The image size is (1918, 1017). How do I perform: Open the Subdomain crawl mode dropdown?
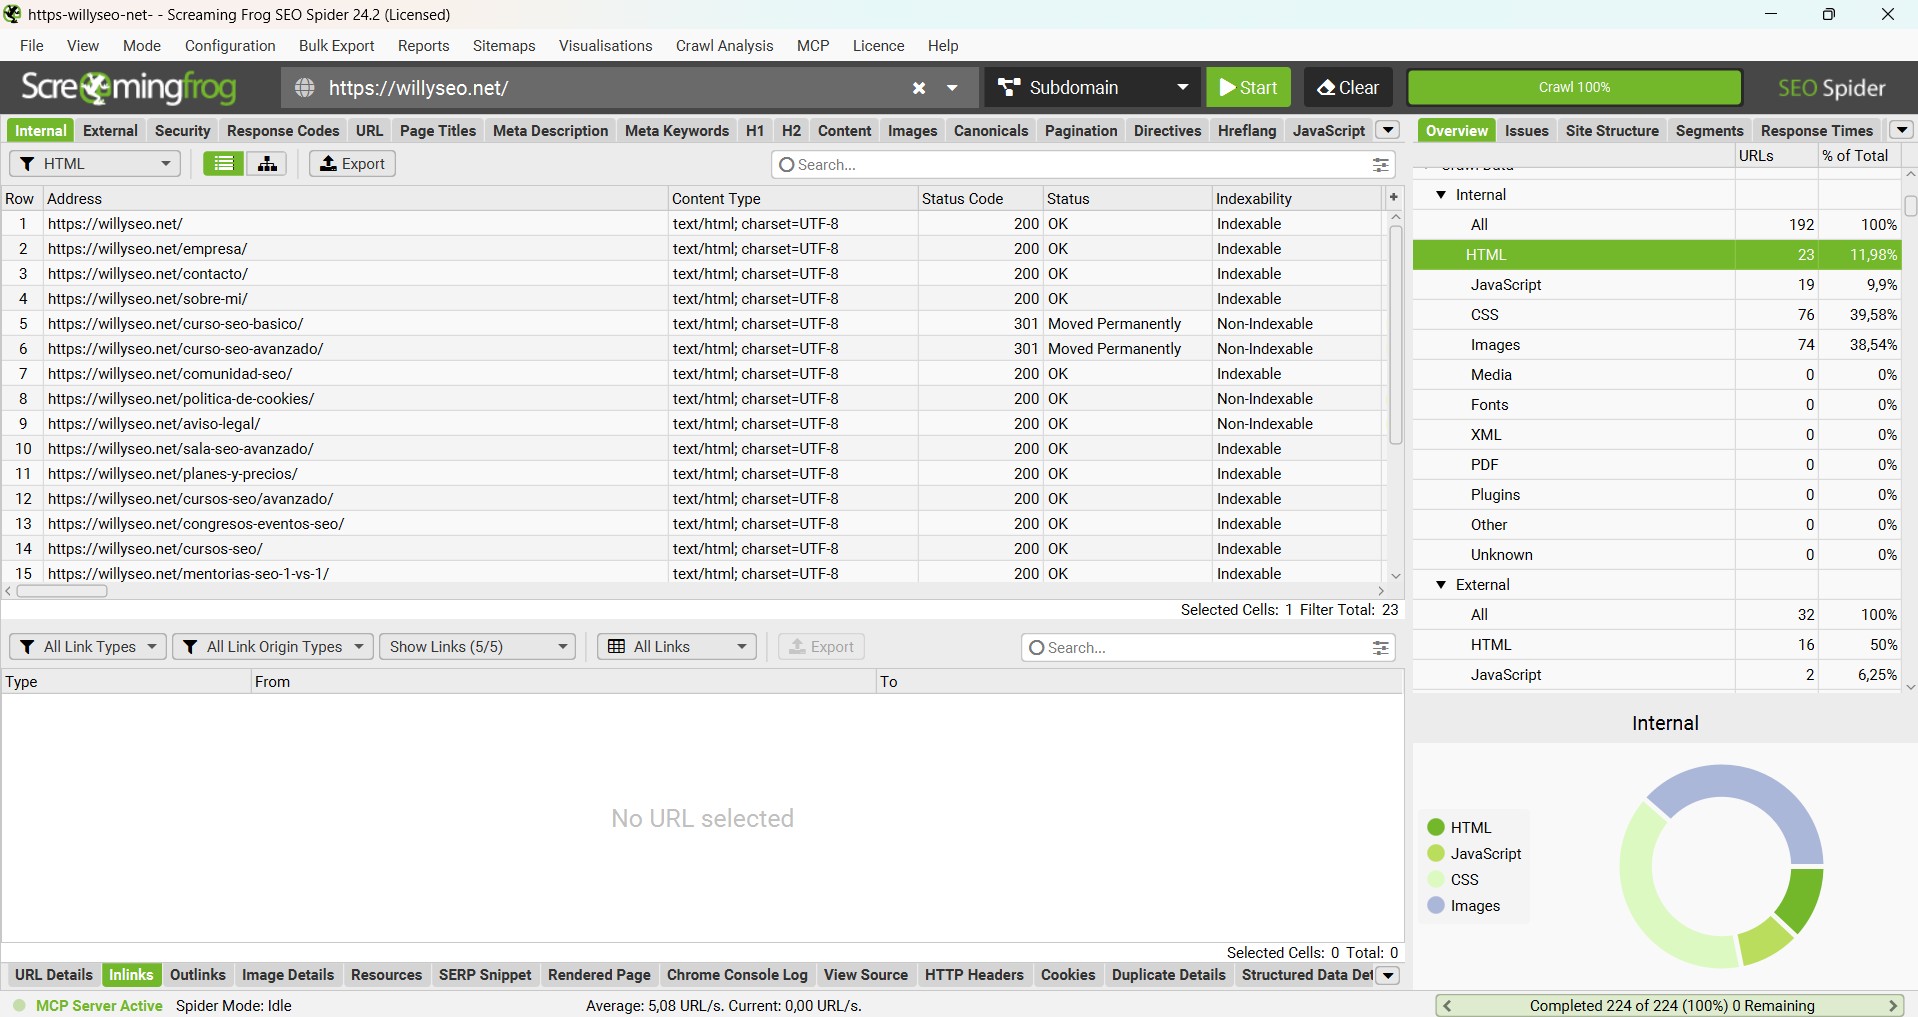click(1092, 88)
